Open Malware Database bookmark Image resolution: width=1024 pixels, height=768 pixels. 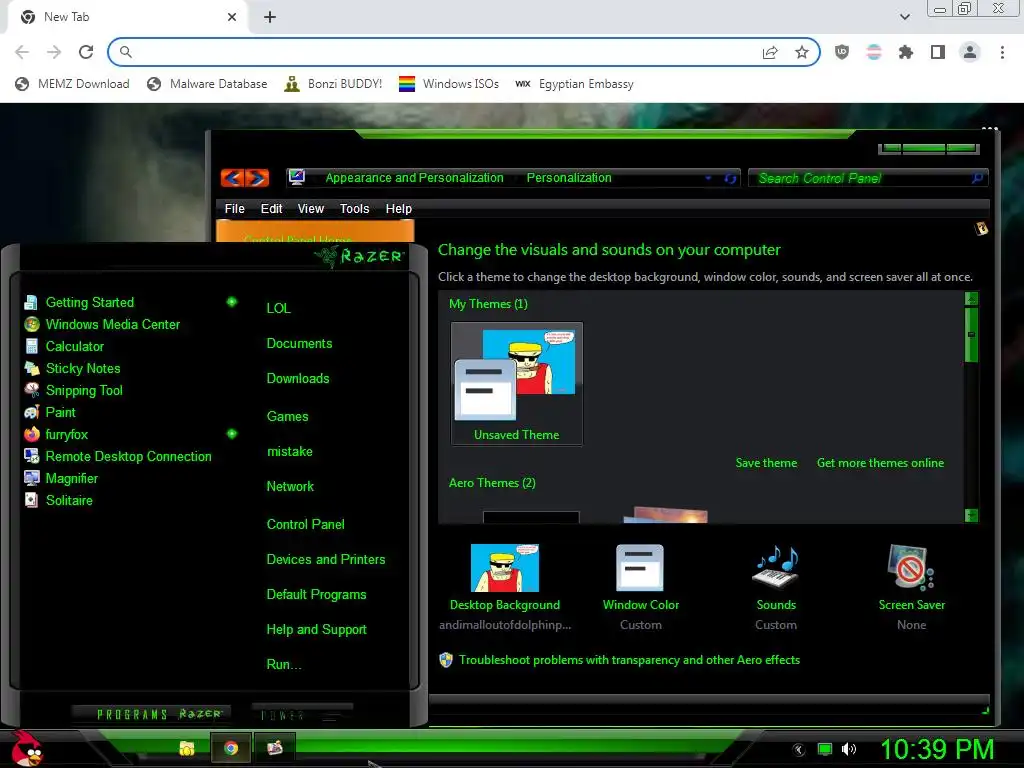tap(207, 84)
